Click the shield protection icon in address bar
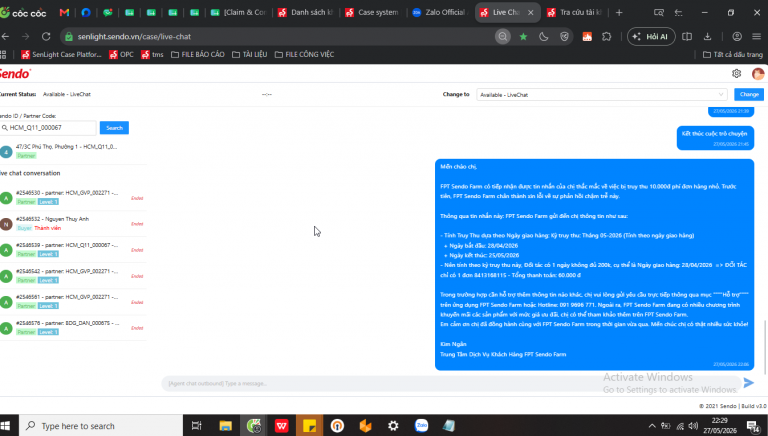Image resolution: width=768 pixels, height=436 pixels. pos(564,37)
